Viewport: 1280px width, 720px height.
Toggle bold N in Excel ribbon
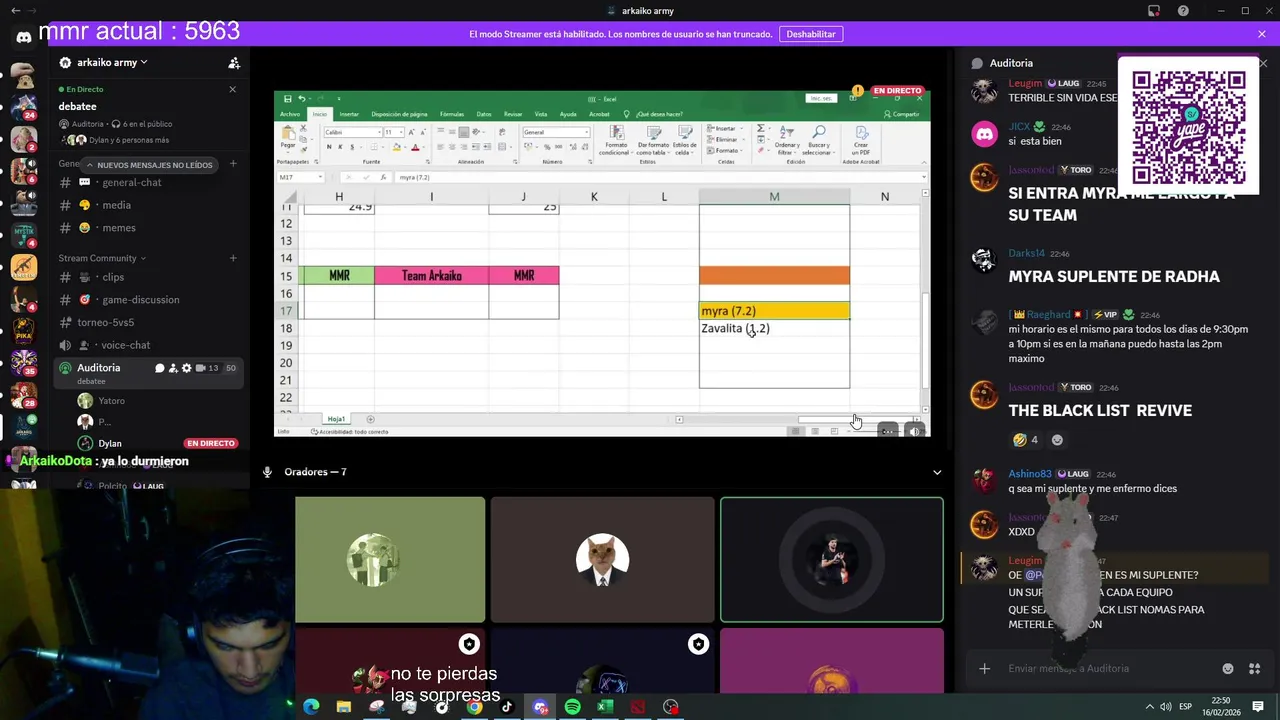(x=329, y=147)
